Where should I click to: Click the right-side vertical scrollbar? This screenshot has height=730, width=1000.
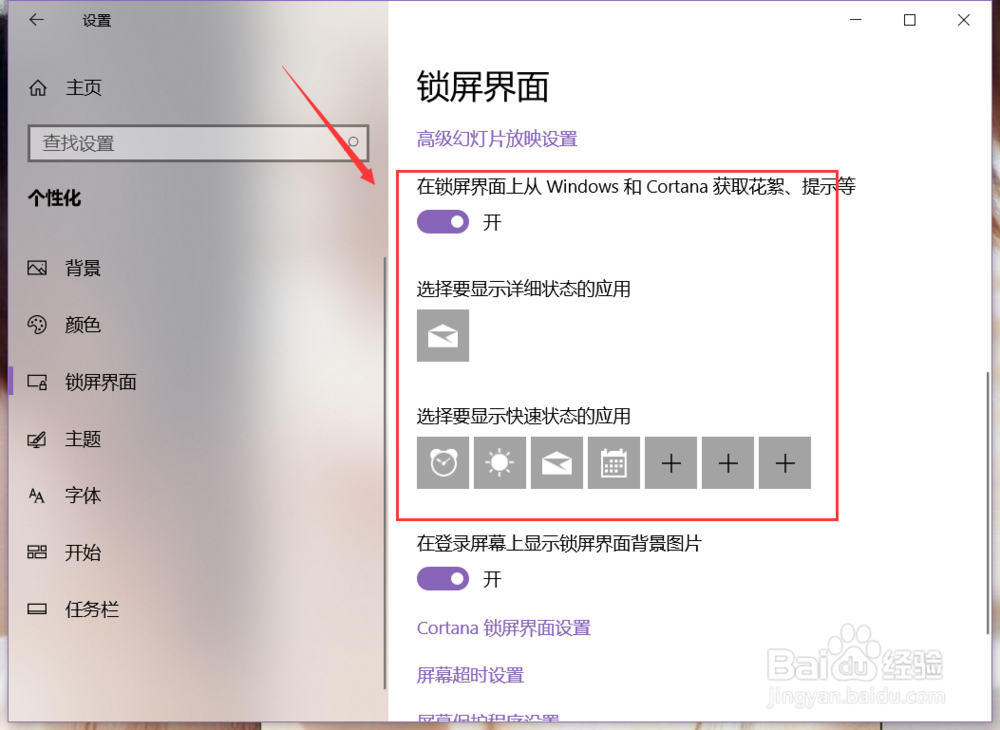(x=990, y=504)
